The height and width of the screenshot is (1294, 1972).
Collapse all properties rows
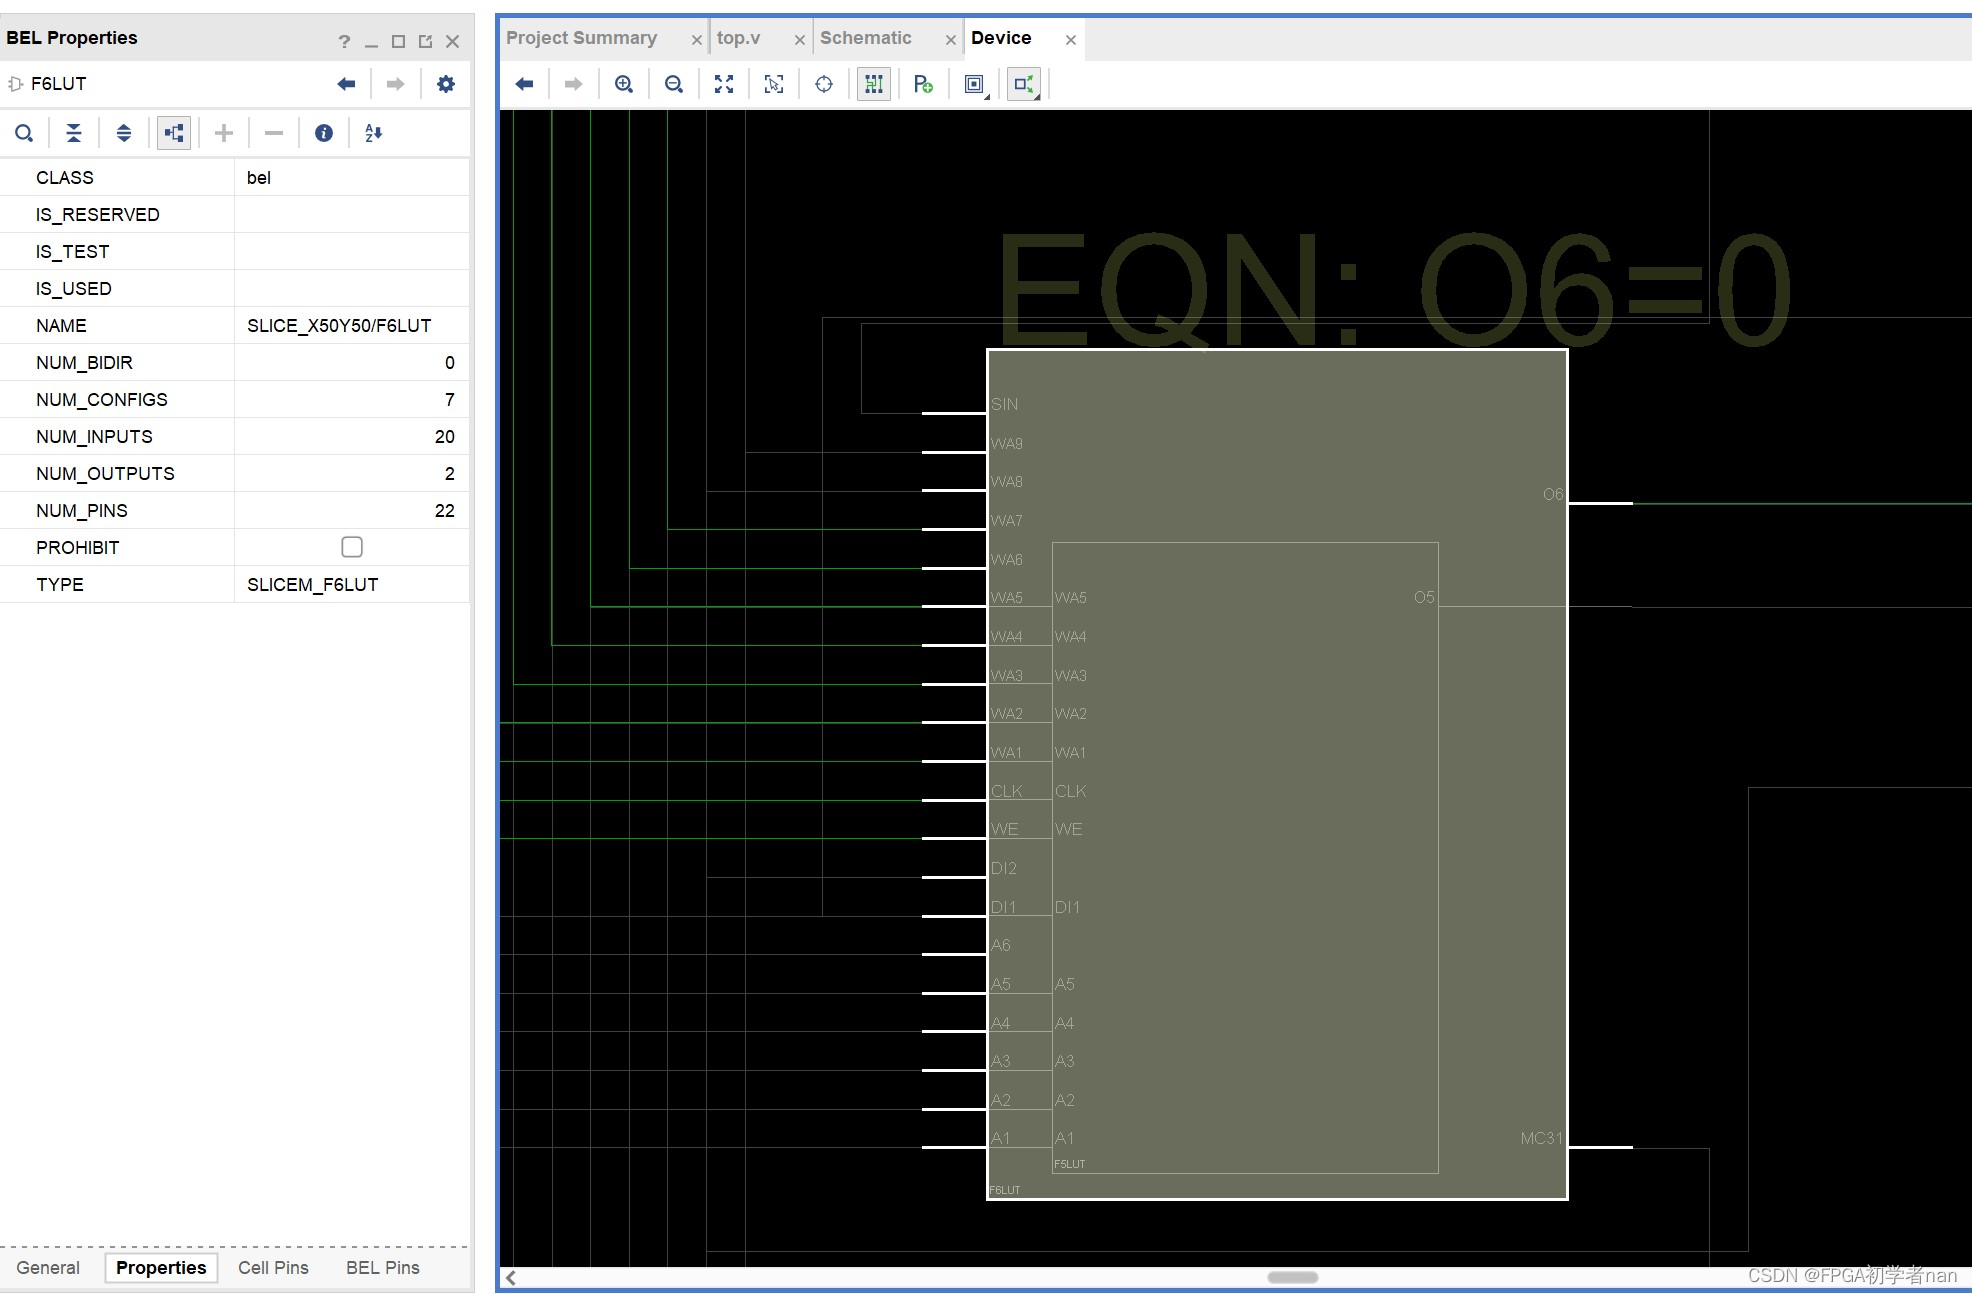pos(74,133)
